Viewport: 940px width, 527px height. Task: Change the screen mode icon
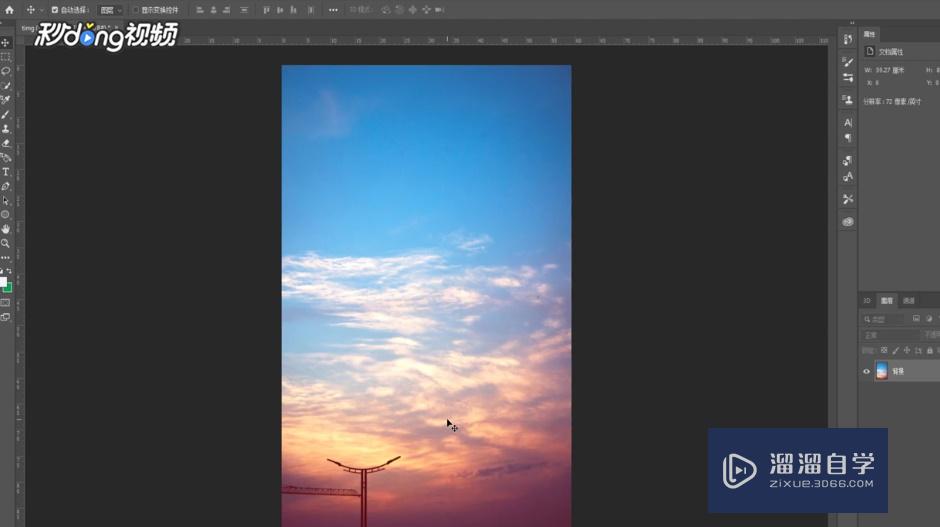pyautogui.click(x=5, y=317)
